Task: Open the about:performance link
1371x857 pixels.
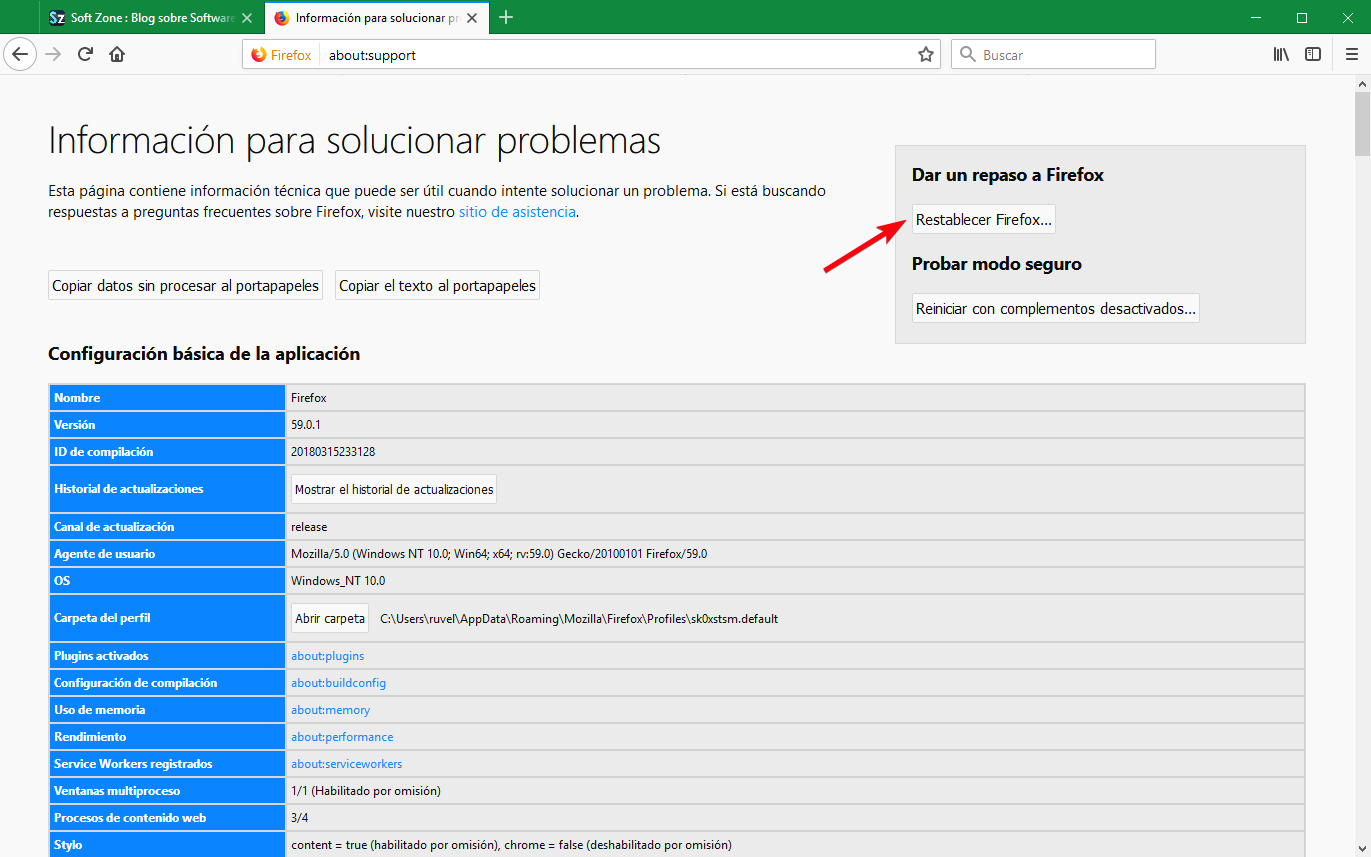Action: coord(342,737)
